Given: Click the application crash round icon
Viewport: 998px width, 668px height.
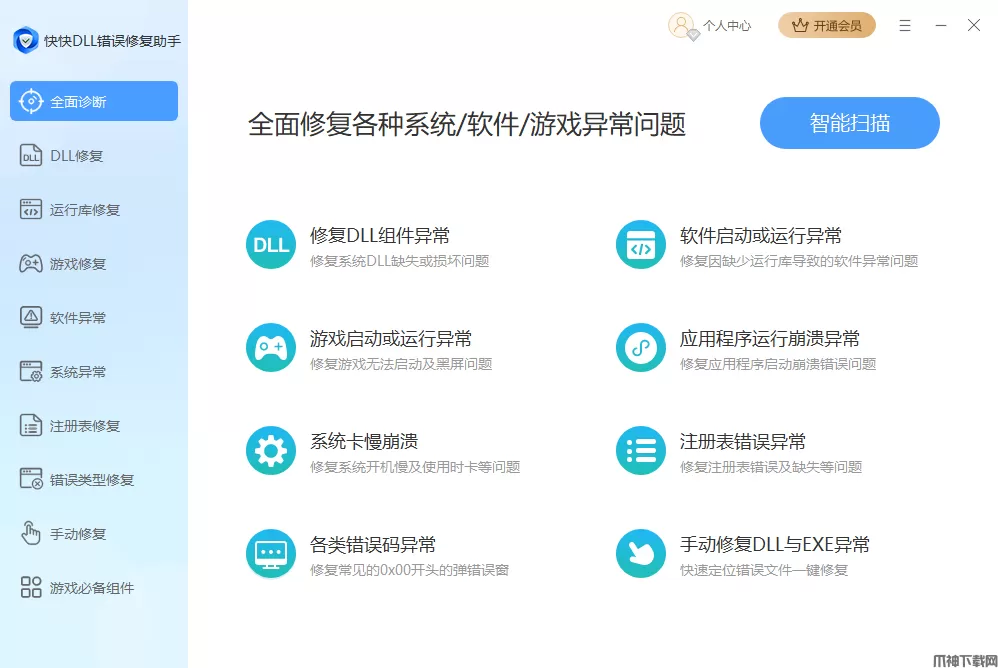Looking at the screenshot, I should point(641,348).
